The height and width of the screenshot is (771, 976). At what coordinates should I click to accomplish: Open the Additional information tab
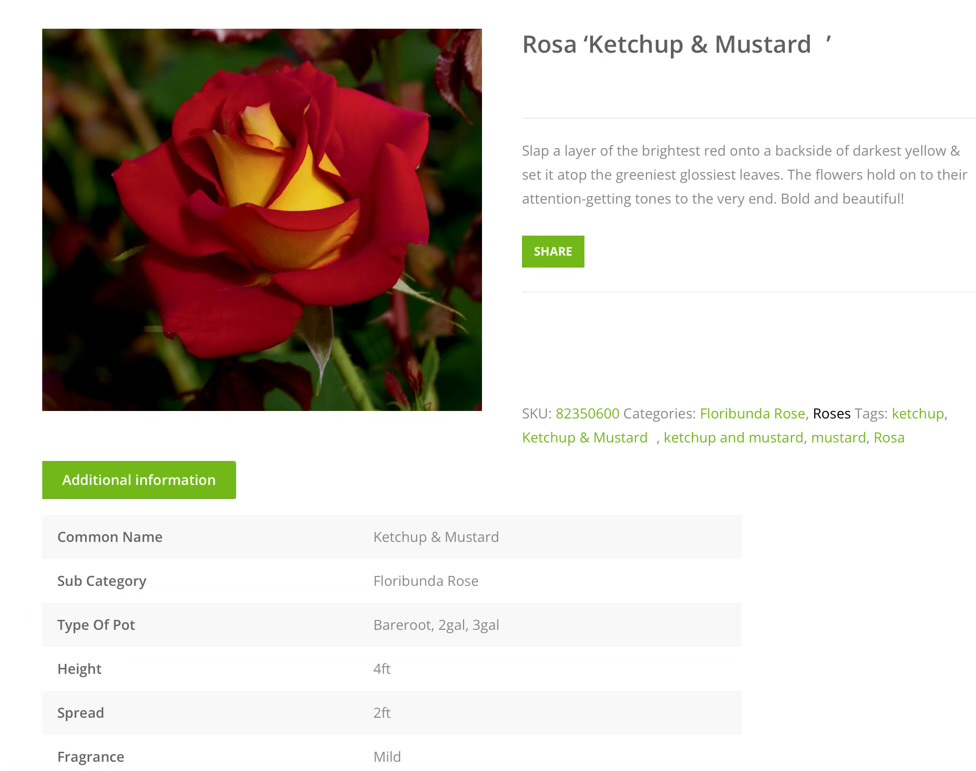coord(139,480)
